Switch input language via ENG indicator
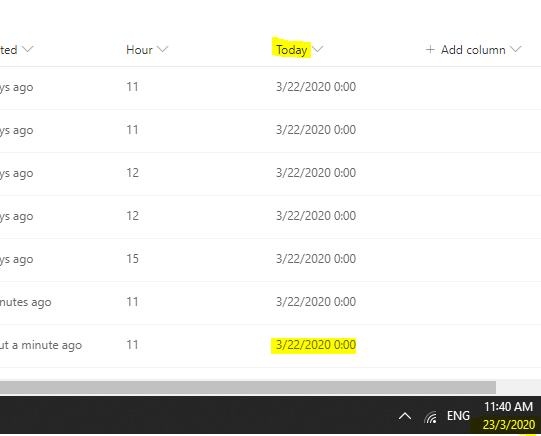 pos(458,416)
